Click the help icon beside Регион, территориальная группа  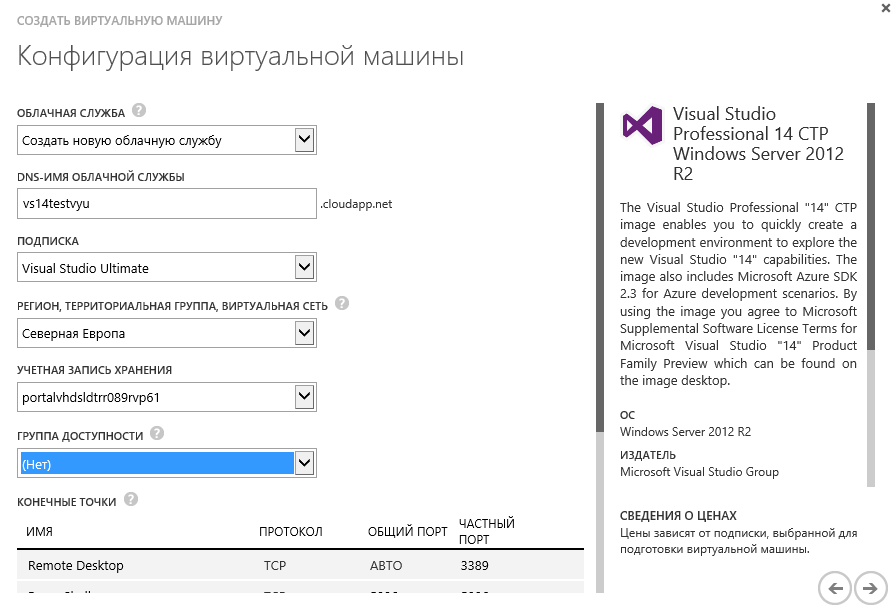coord(342,303)
